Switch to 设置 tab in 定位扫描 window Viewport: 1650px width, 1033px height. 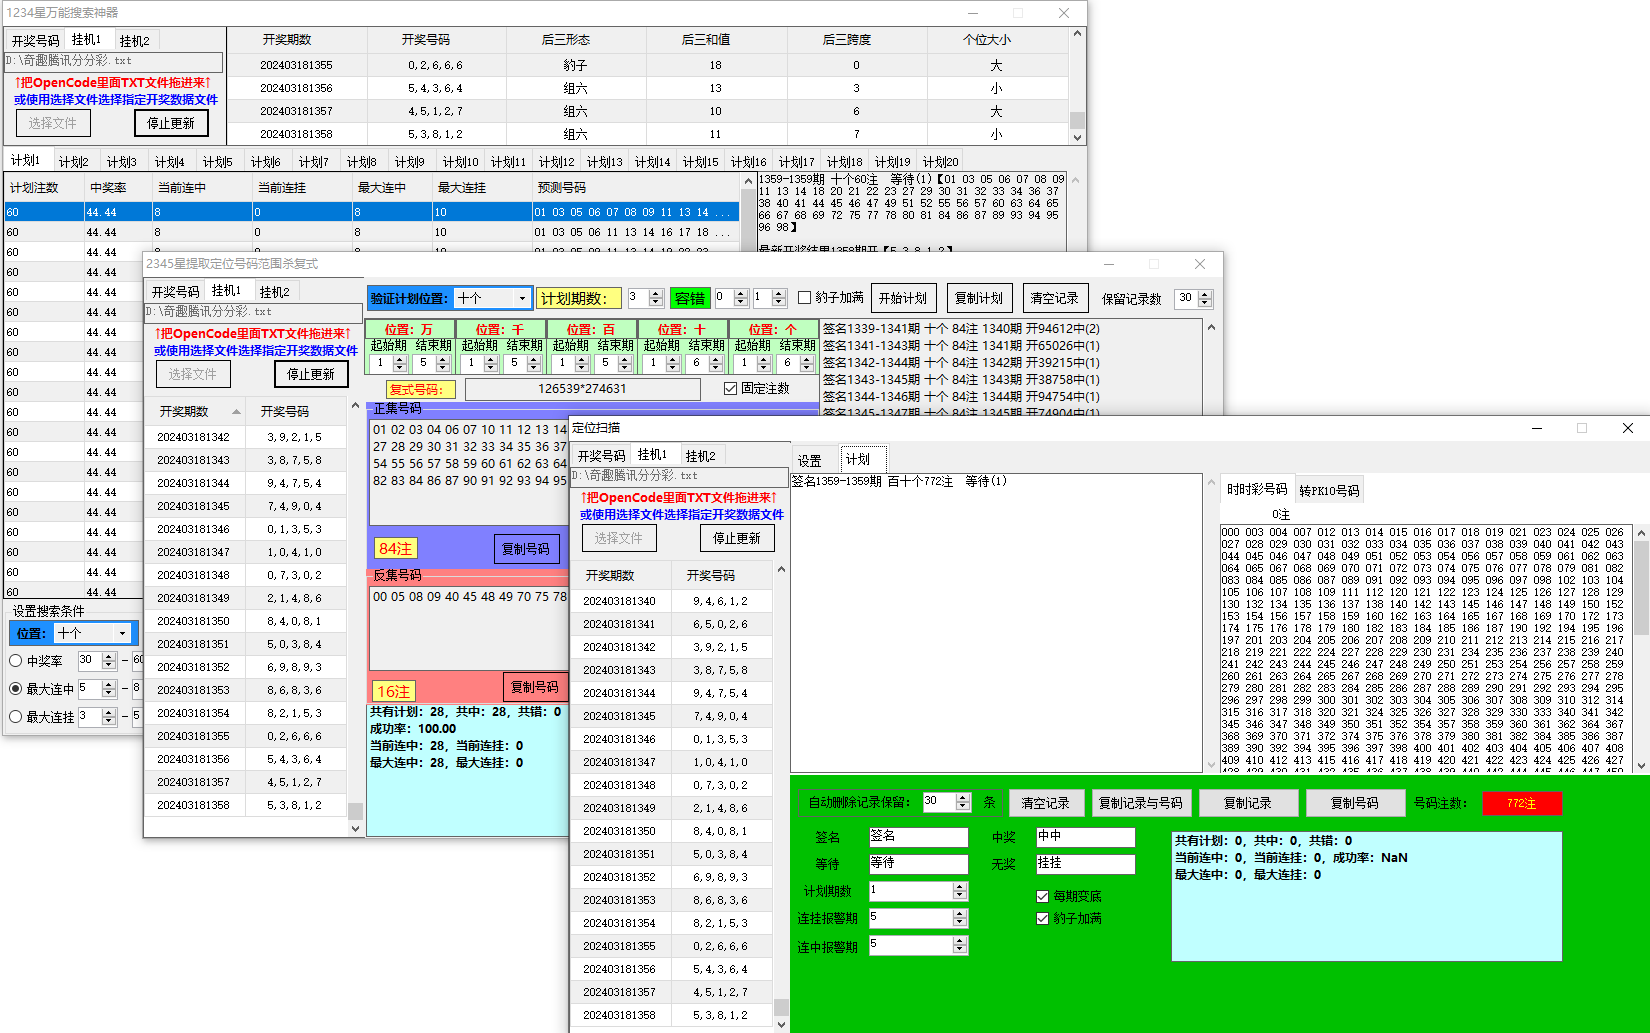point(809,460)
